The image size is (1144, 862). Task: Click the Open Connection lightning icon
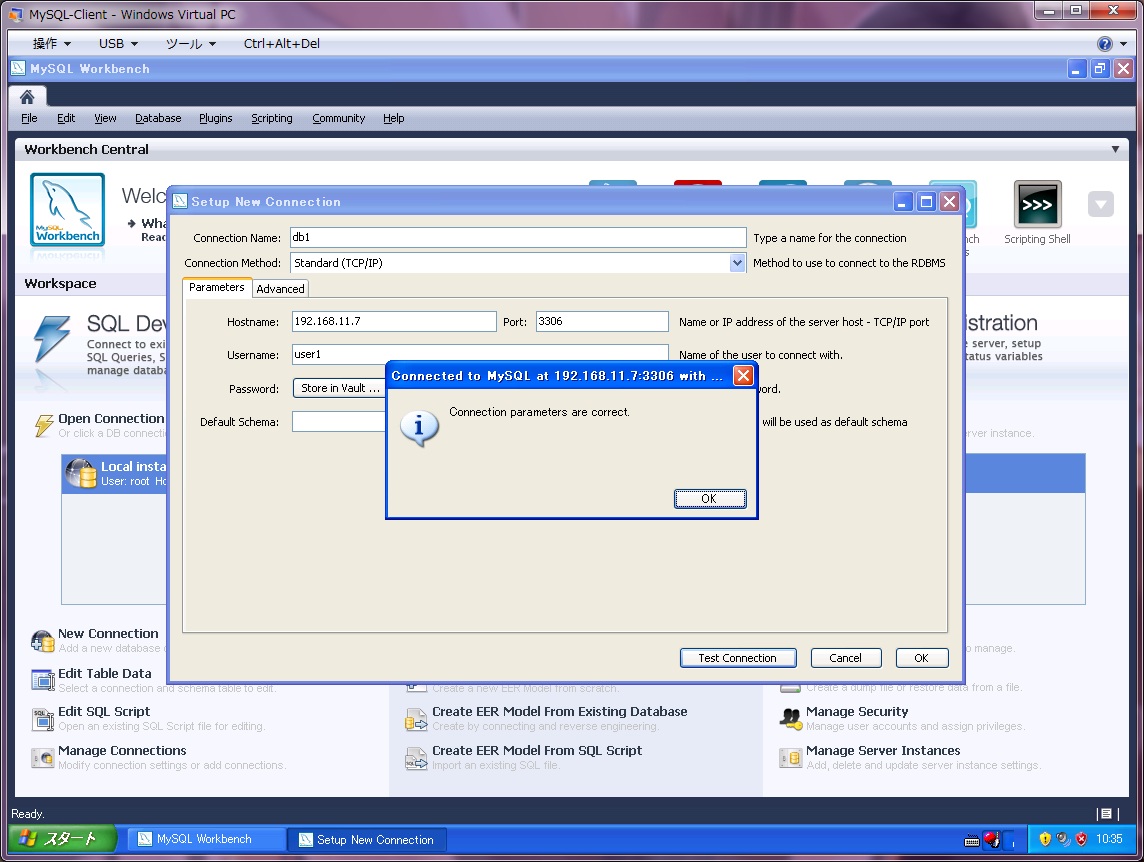pos(45,426)
